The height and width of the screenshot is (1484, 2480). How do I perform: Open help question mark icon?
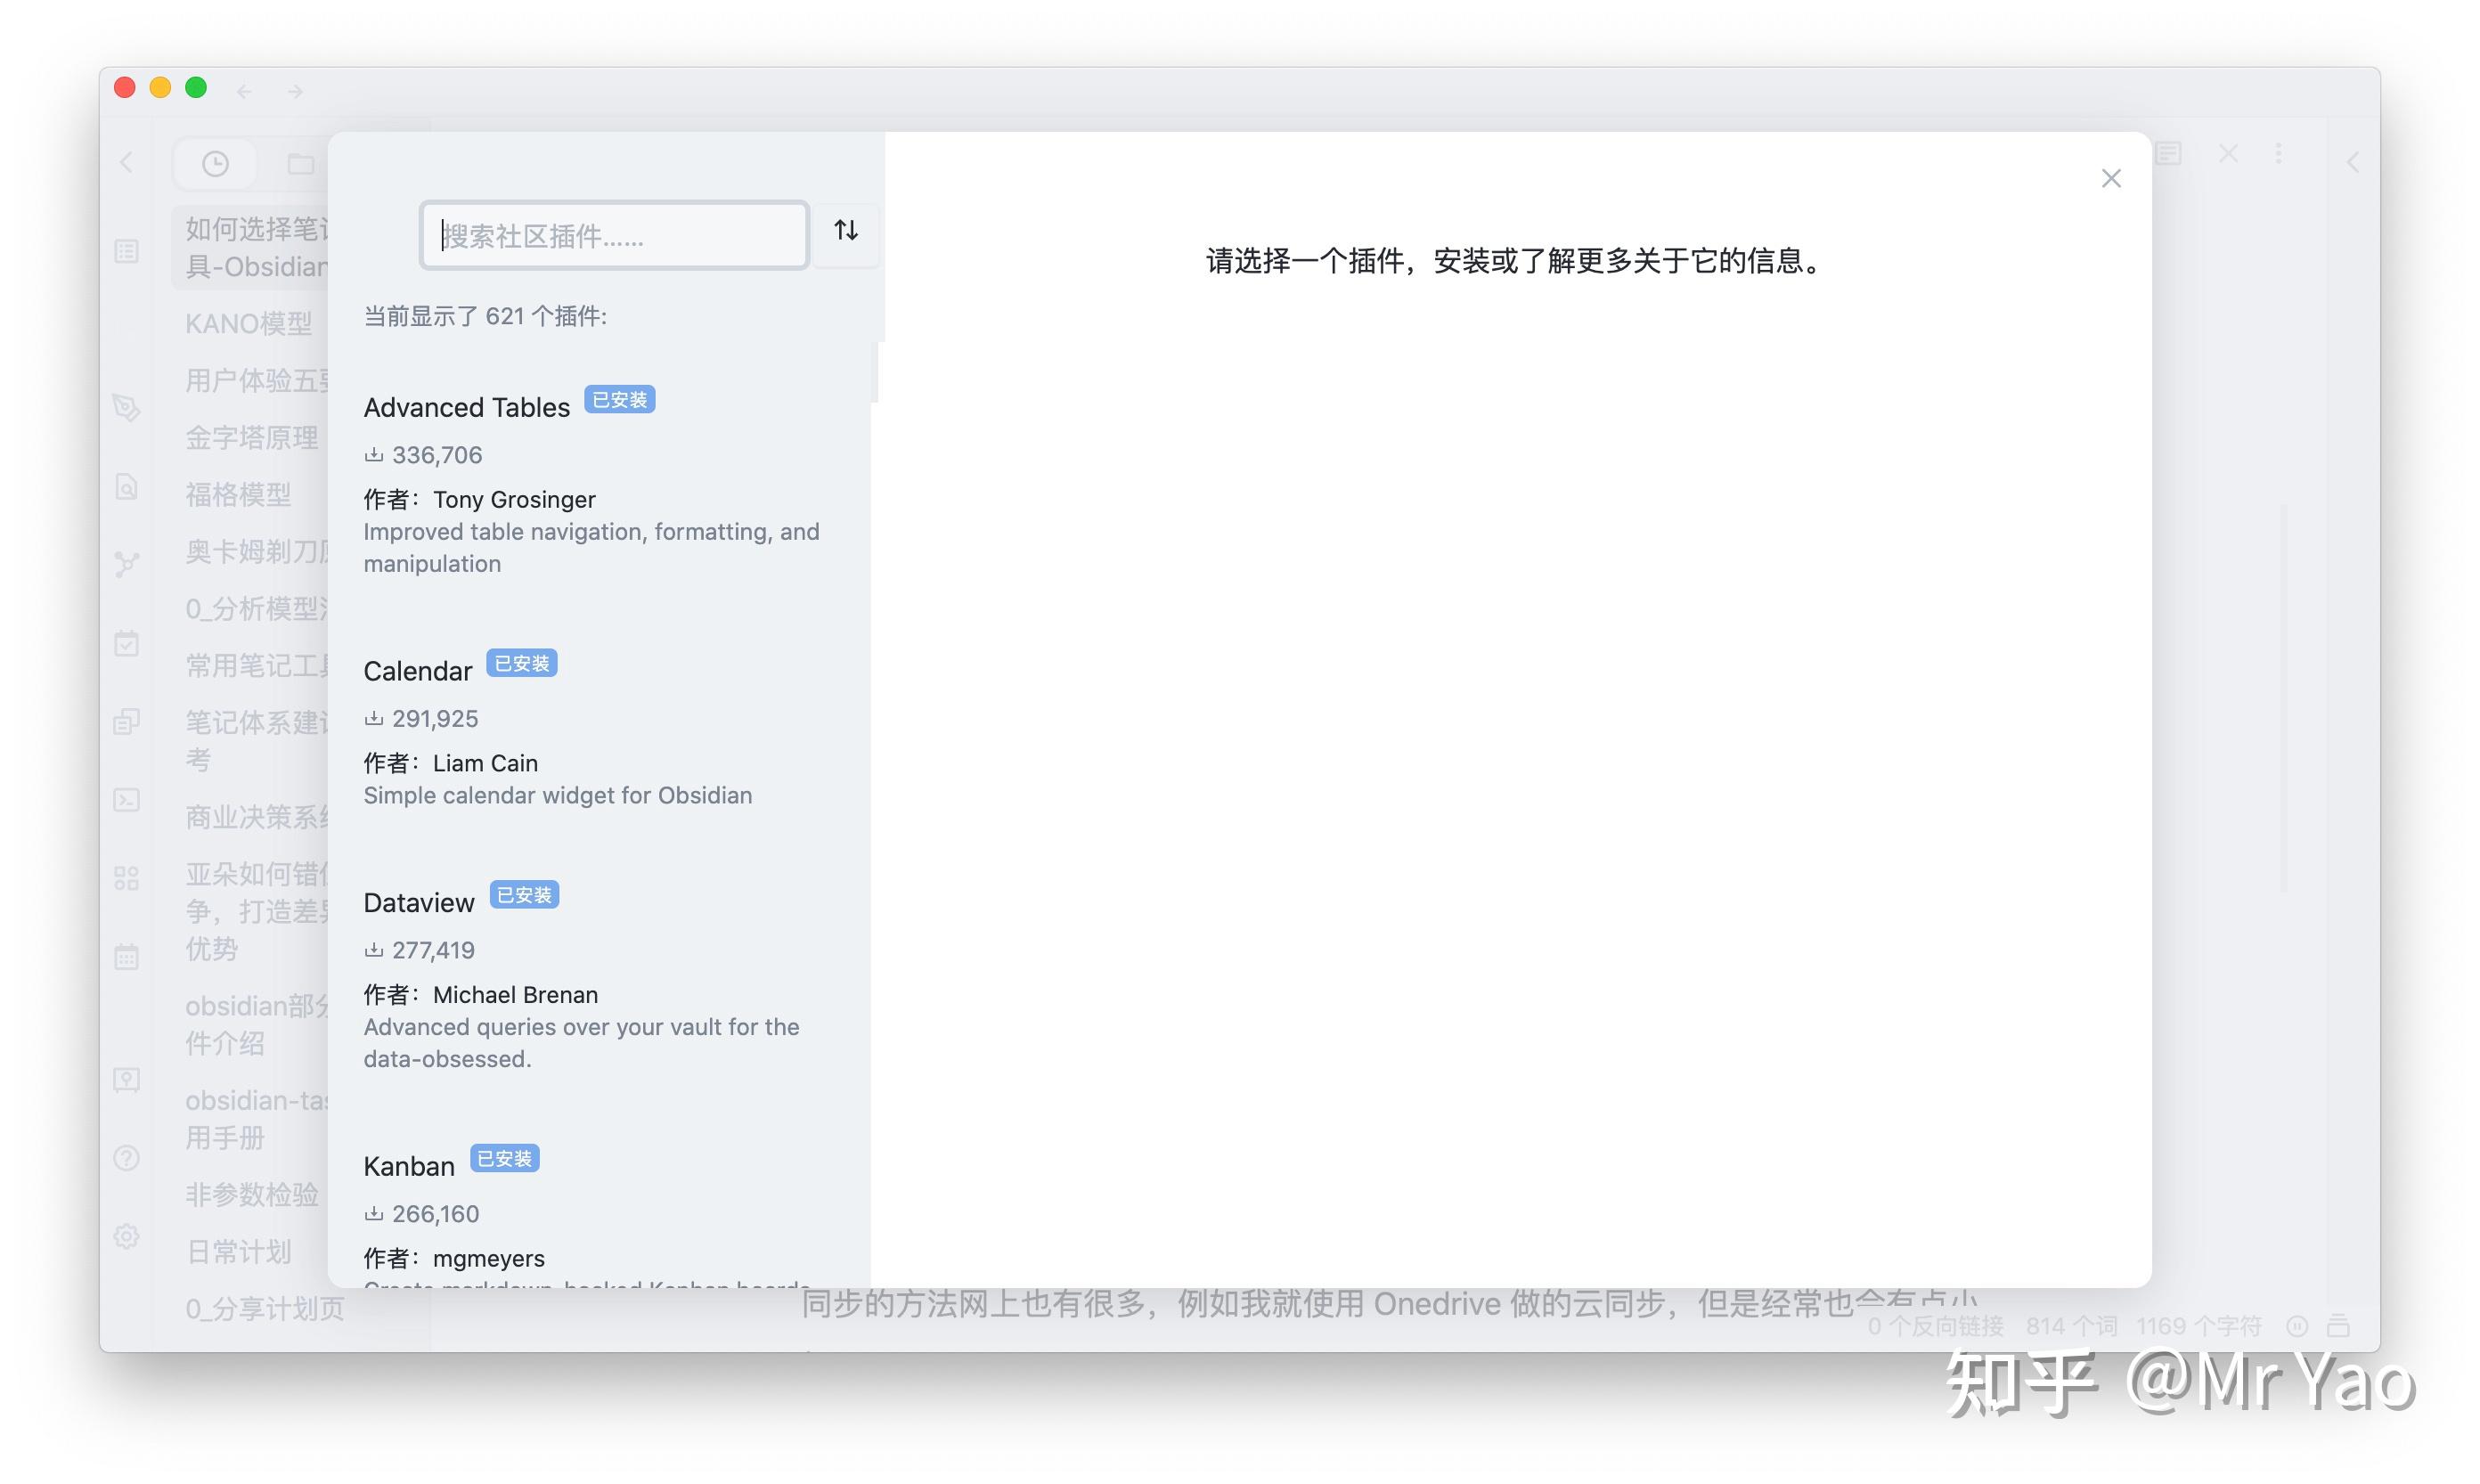tap(127, 1158)
